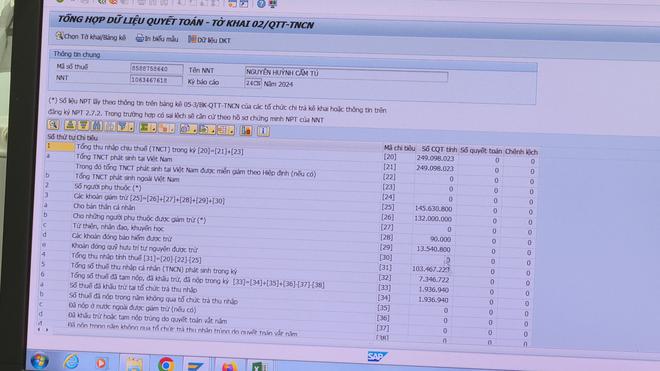Click the NNT number input field
Screen dimensions: 660x371
[x=156, y=80]
